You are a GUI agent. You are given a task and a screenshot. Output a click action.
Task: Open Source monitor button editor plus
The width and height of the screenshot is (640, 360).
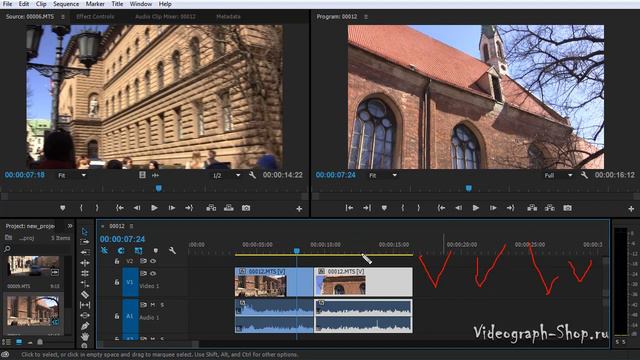tap(299, 209)
